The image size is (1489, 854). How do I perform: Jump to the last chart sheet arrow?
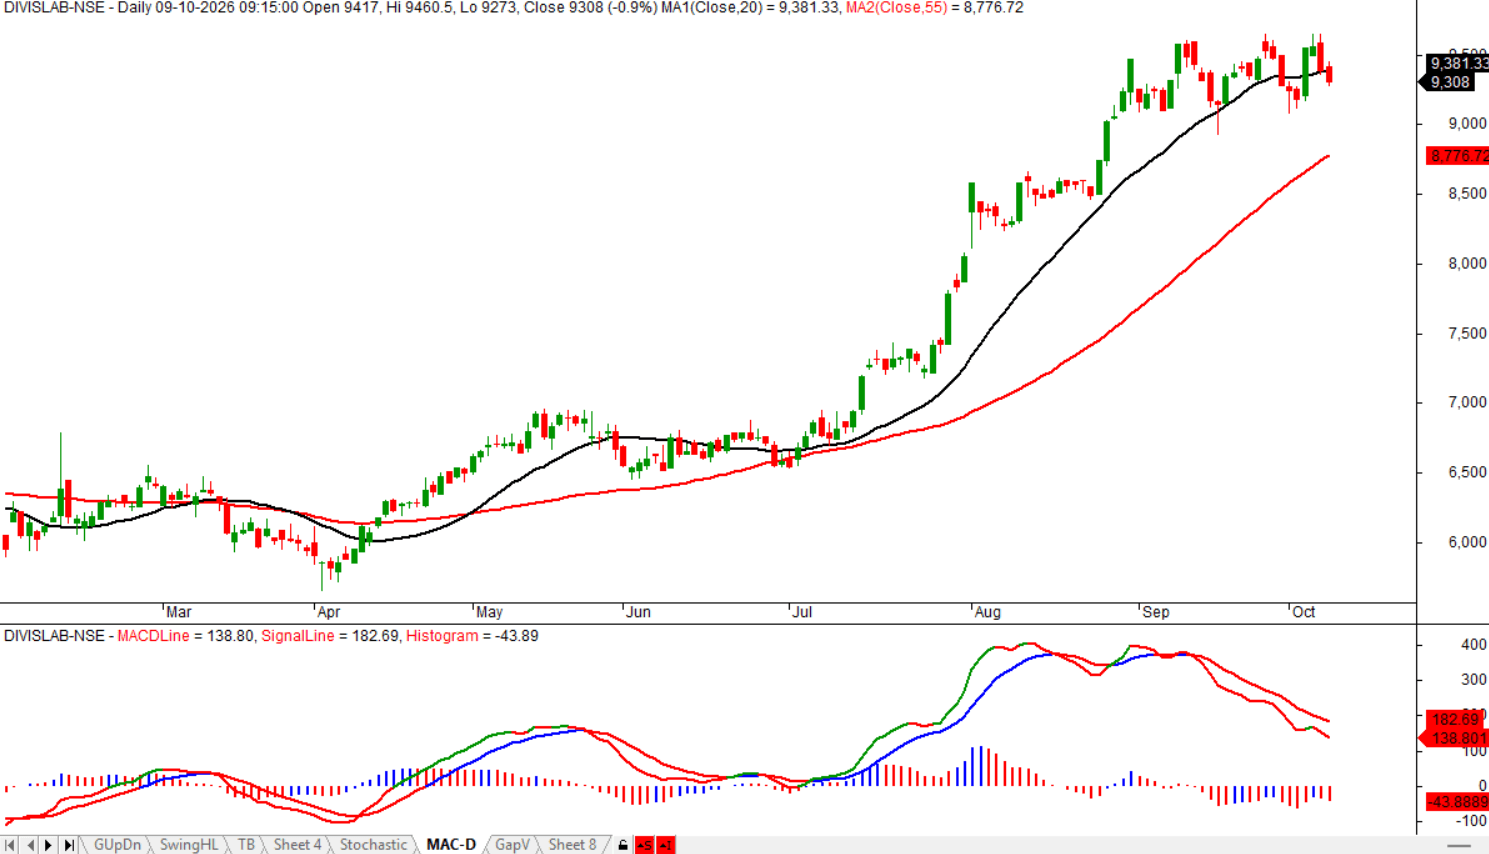pos(68,845)
